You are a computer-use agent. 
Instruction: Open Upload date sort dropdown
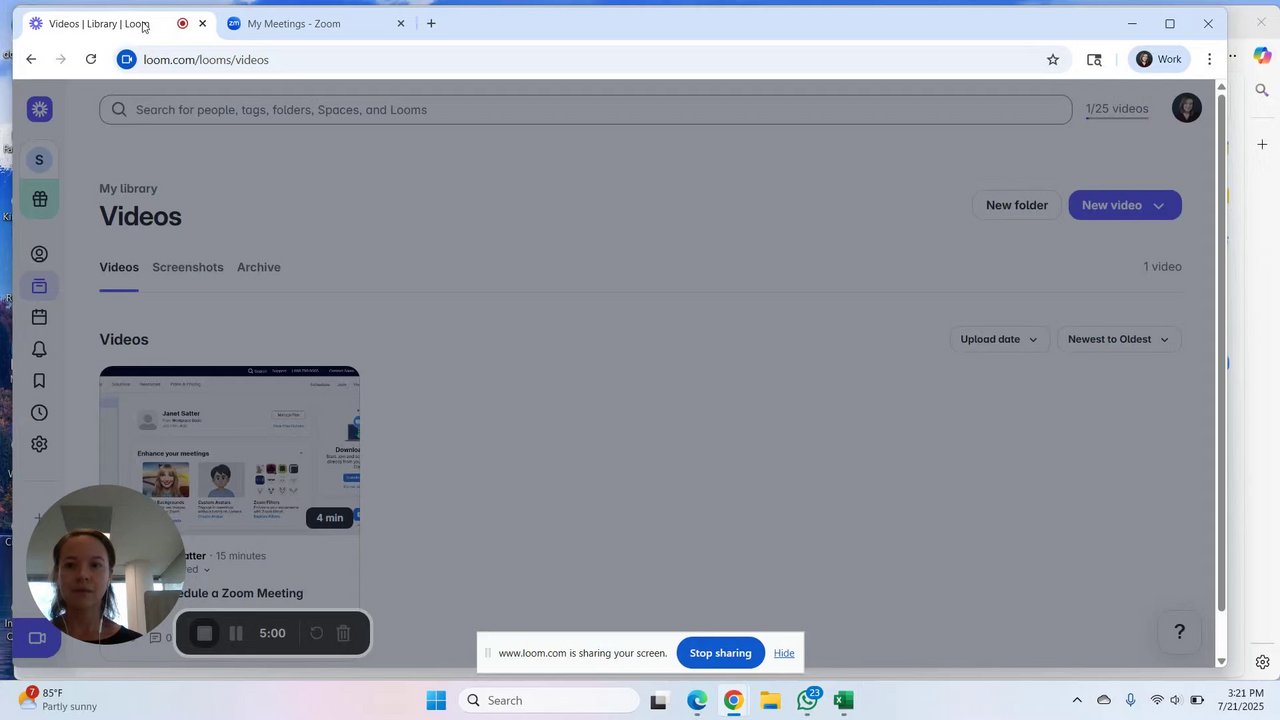(x=999, y=339)
